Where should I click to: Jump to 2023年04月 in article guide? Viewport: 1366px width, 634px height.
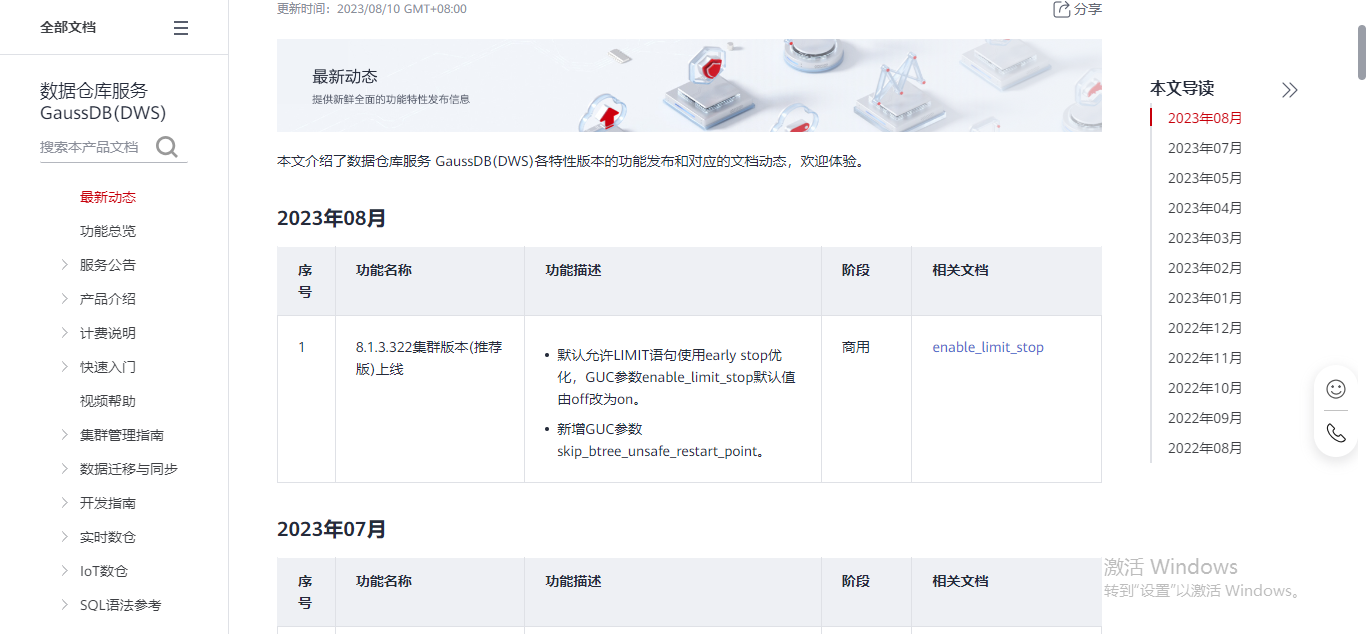[x=1205, y=208]
